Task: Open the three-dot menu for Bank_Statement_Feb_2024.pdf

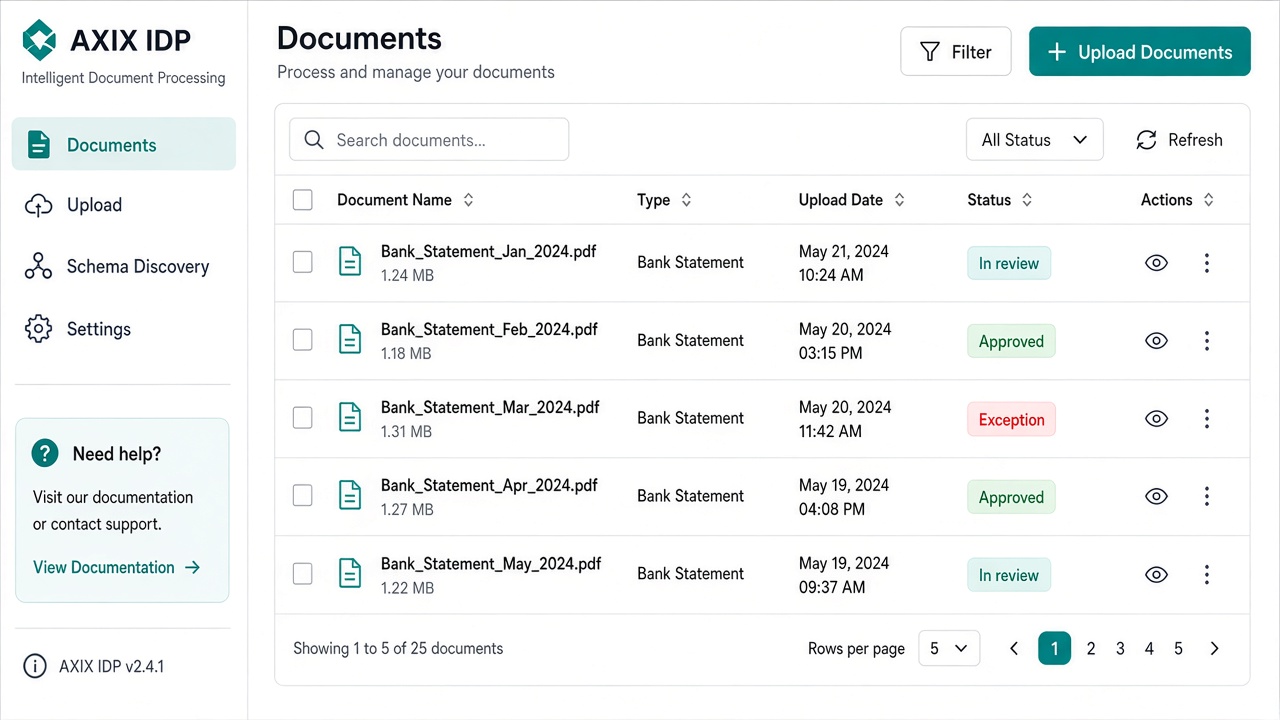Action: click(x=1207, y=341)
